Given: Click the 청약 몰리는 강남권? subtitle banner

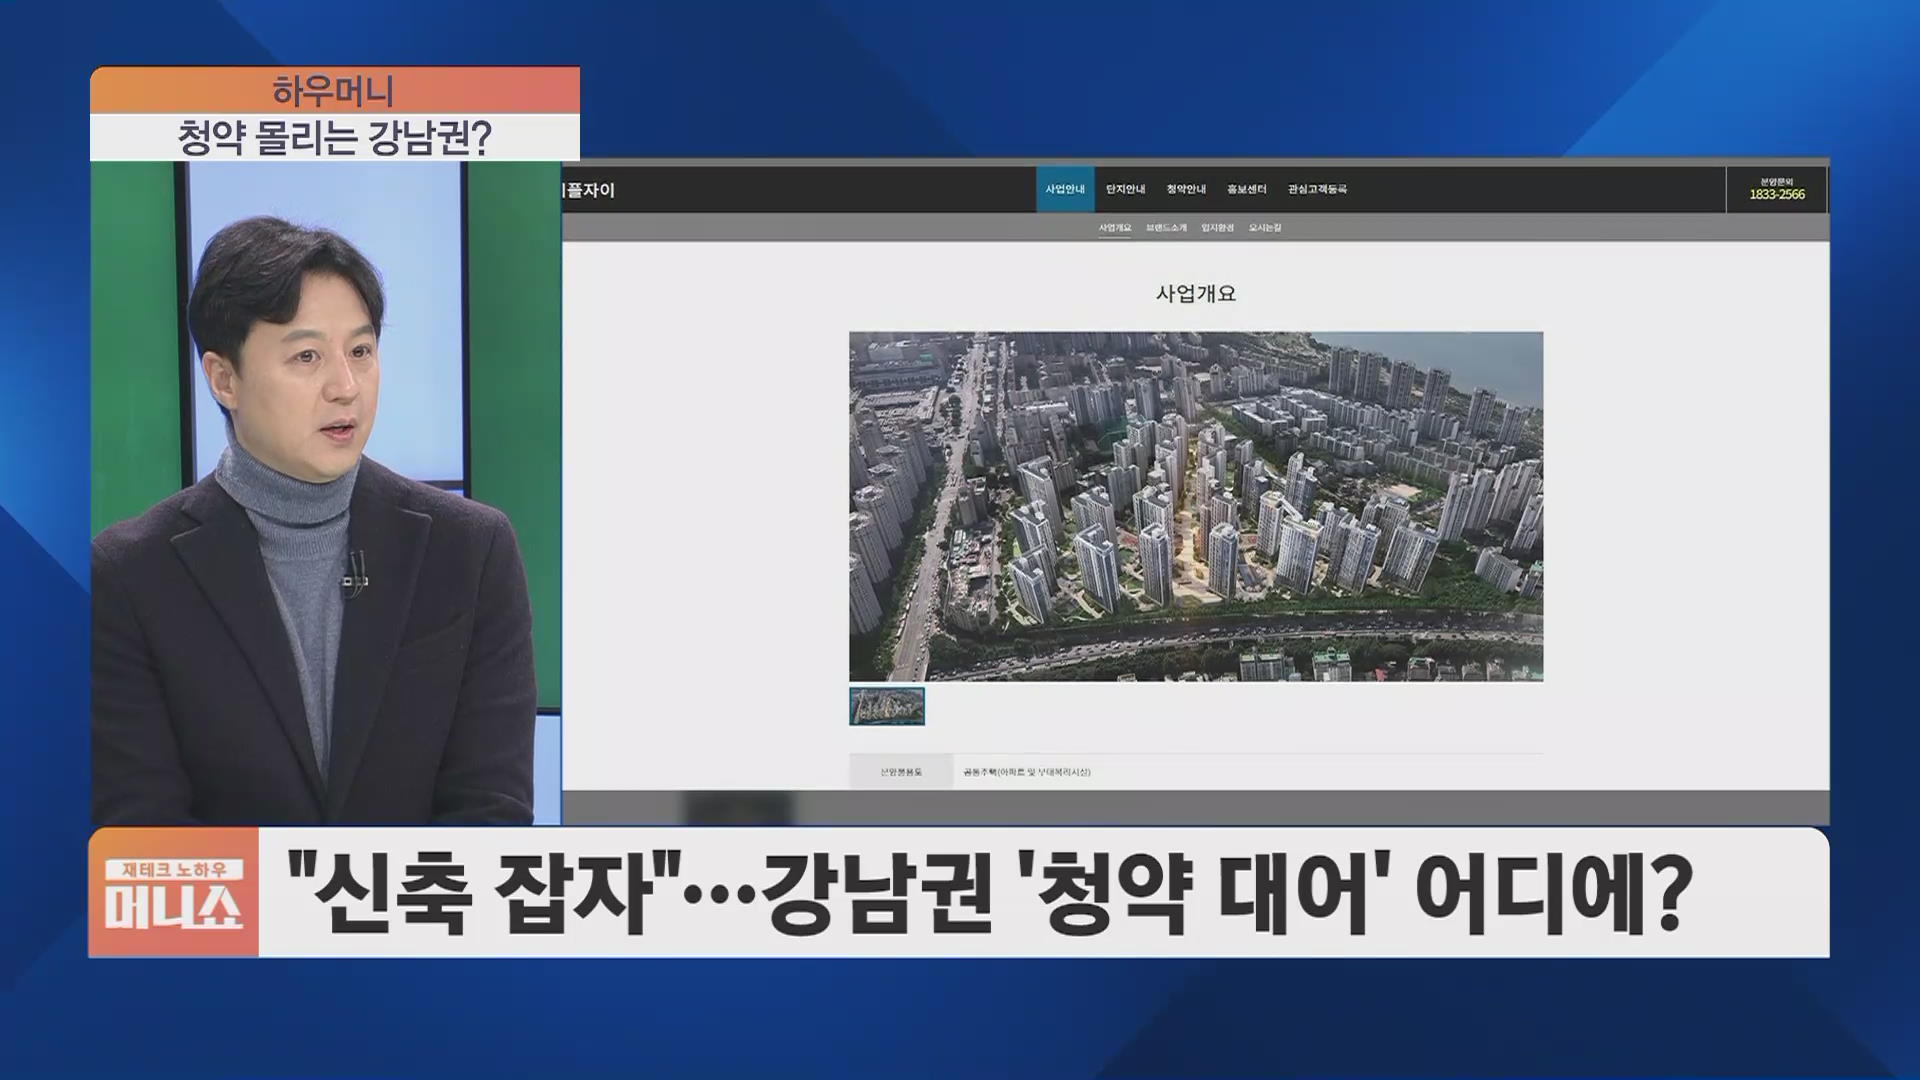Looking at the screenshot, I should pyautogui.click(x=334, y=138).
